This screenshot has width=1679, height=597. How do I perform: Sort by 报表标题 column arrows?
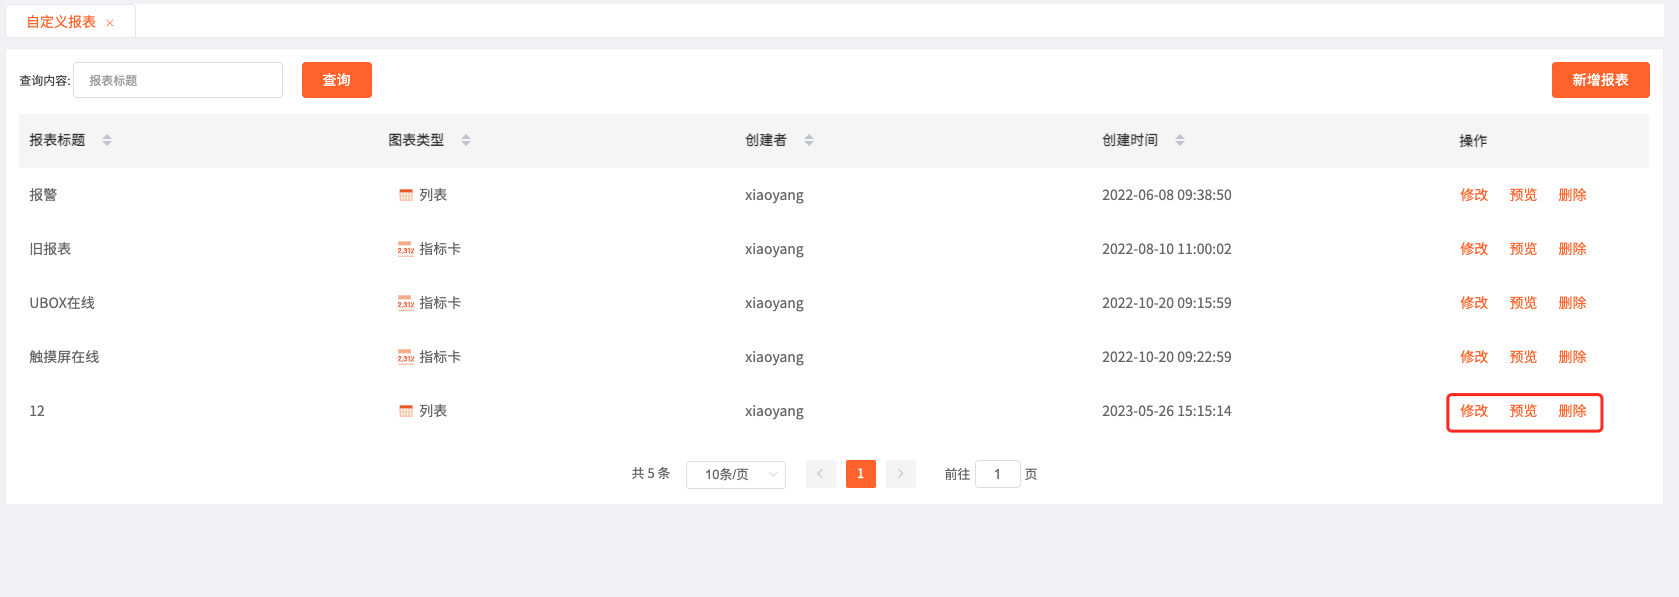(x=107, y=140)
